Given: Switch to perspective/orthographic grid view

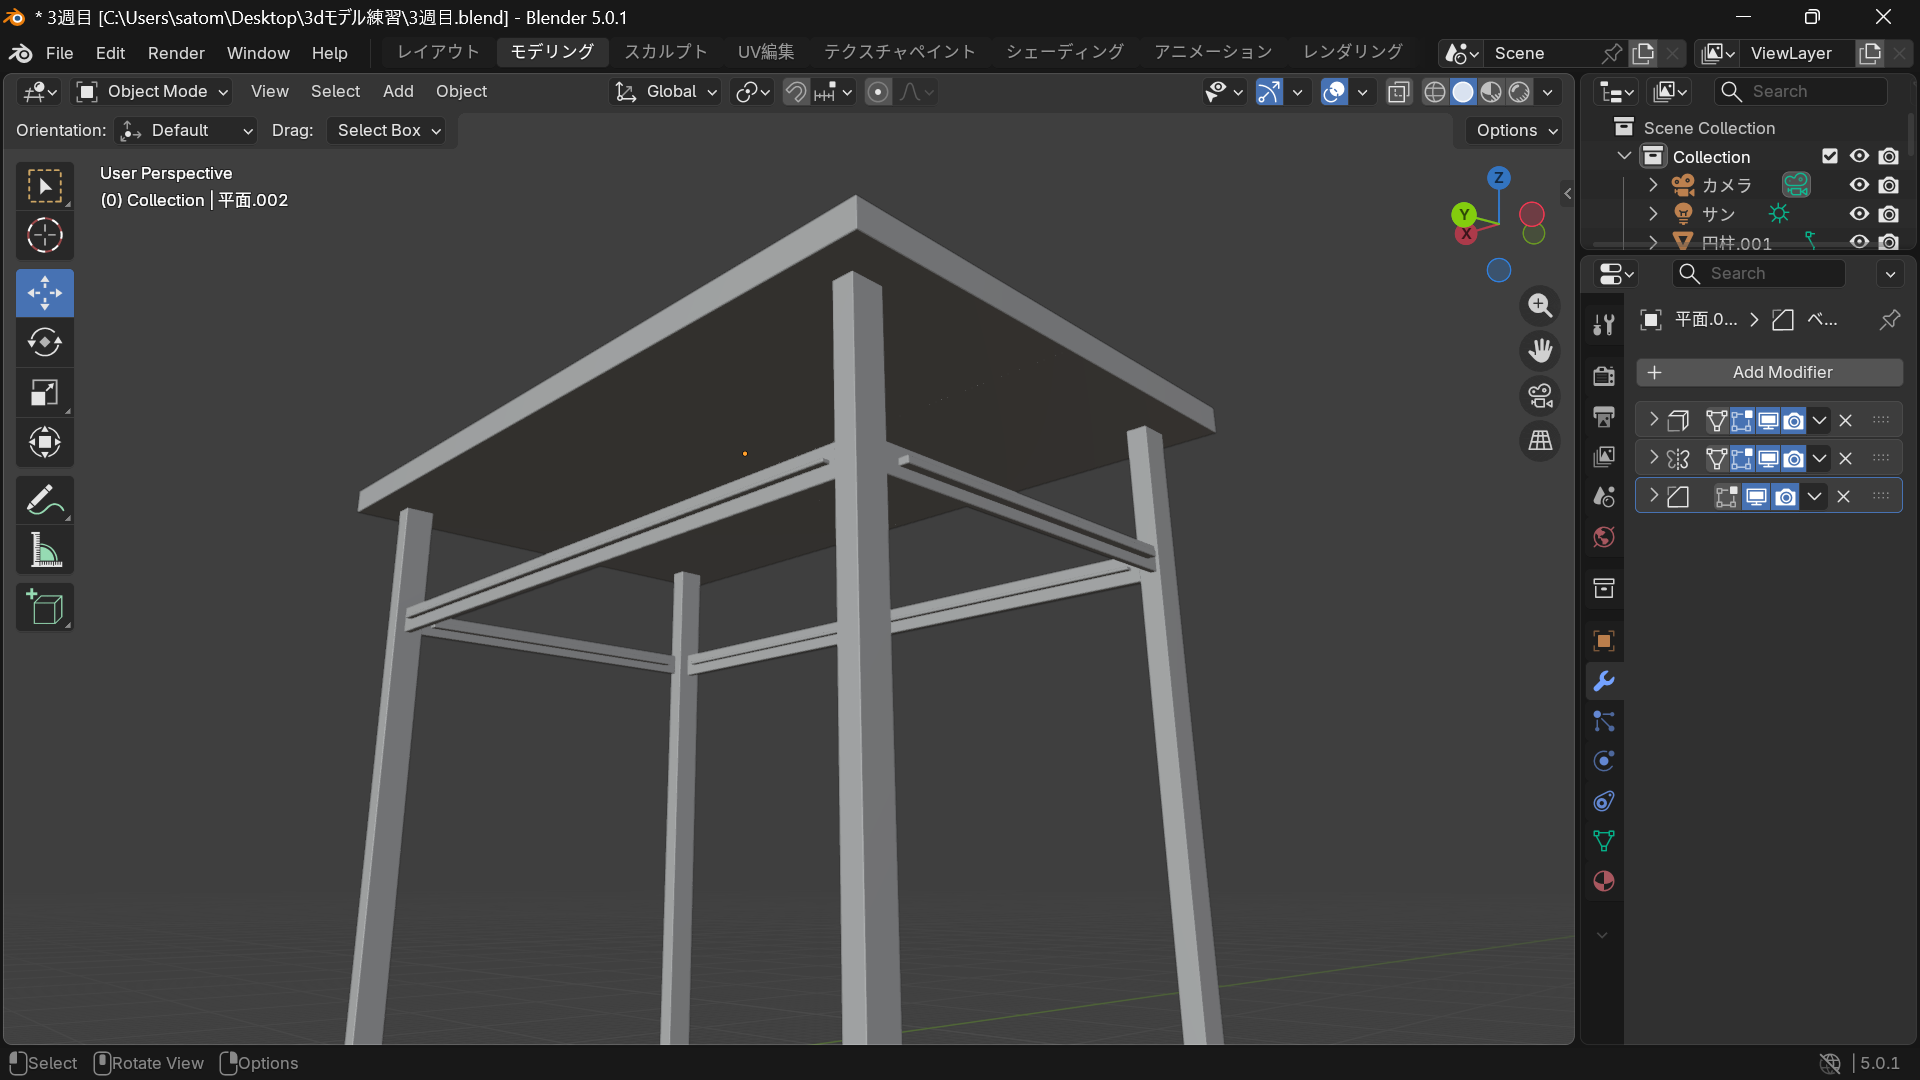Looking at the screenshot, I should pyautogui.click(x=1540, y=440).
